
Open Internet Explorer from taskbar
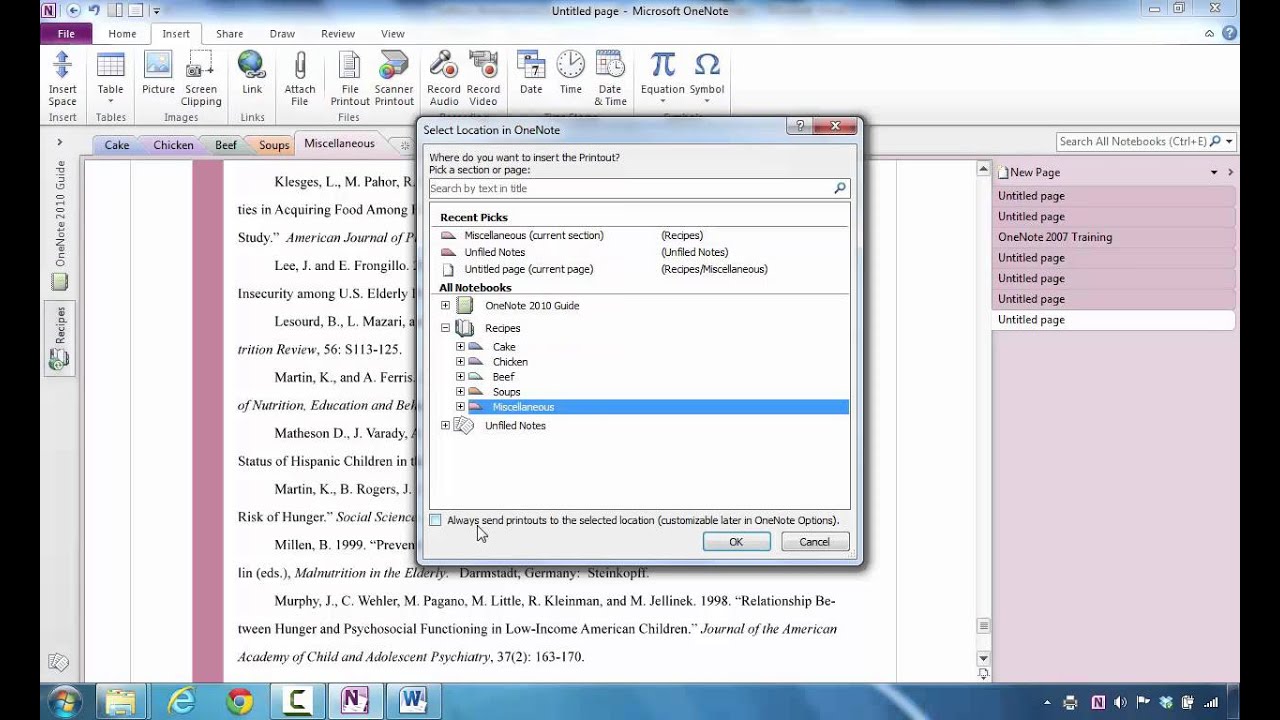[x=182, y=701]
